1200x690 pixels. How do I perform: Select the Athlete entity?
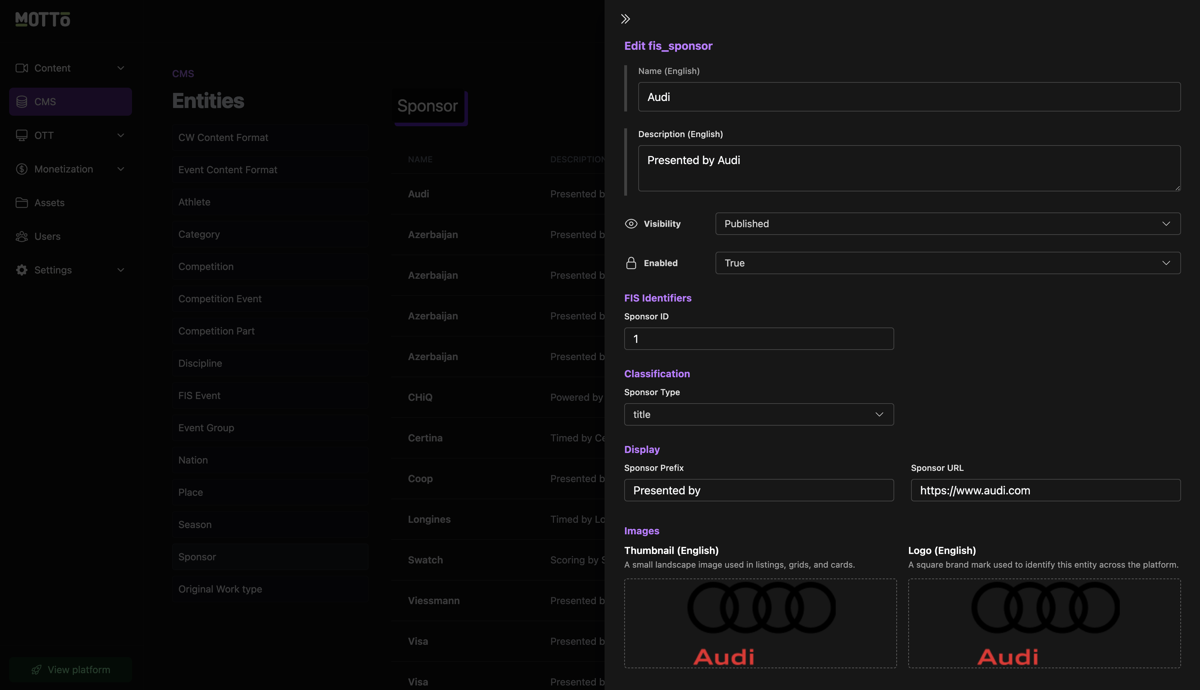click(270, 202)
